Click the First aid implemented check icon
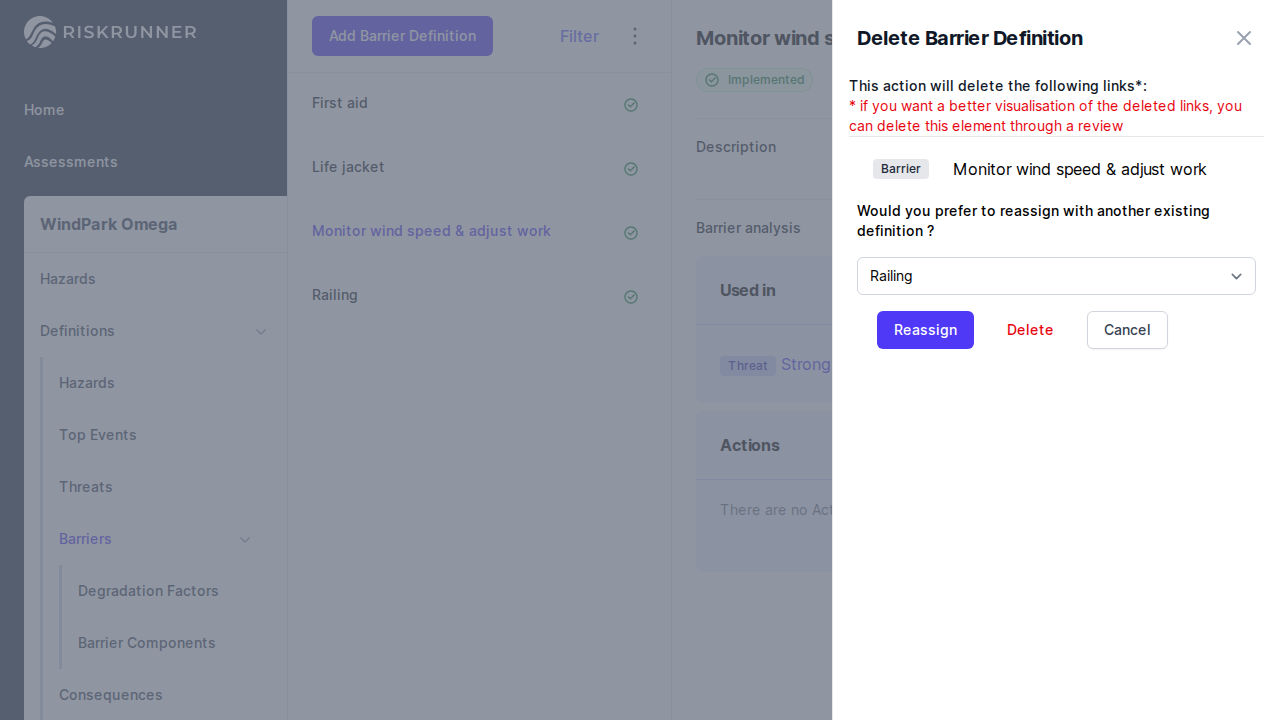This screenshot has width=1280, height=720. point(631,105)
